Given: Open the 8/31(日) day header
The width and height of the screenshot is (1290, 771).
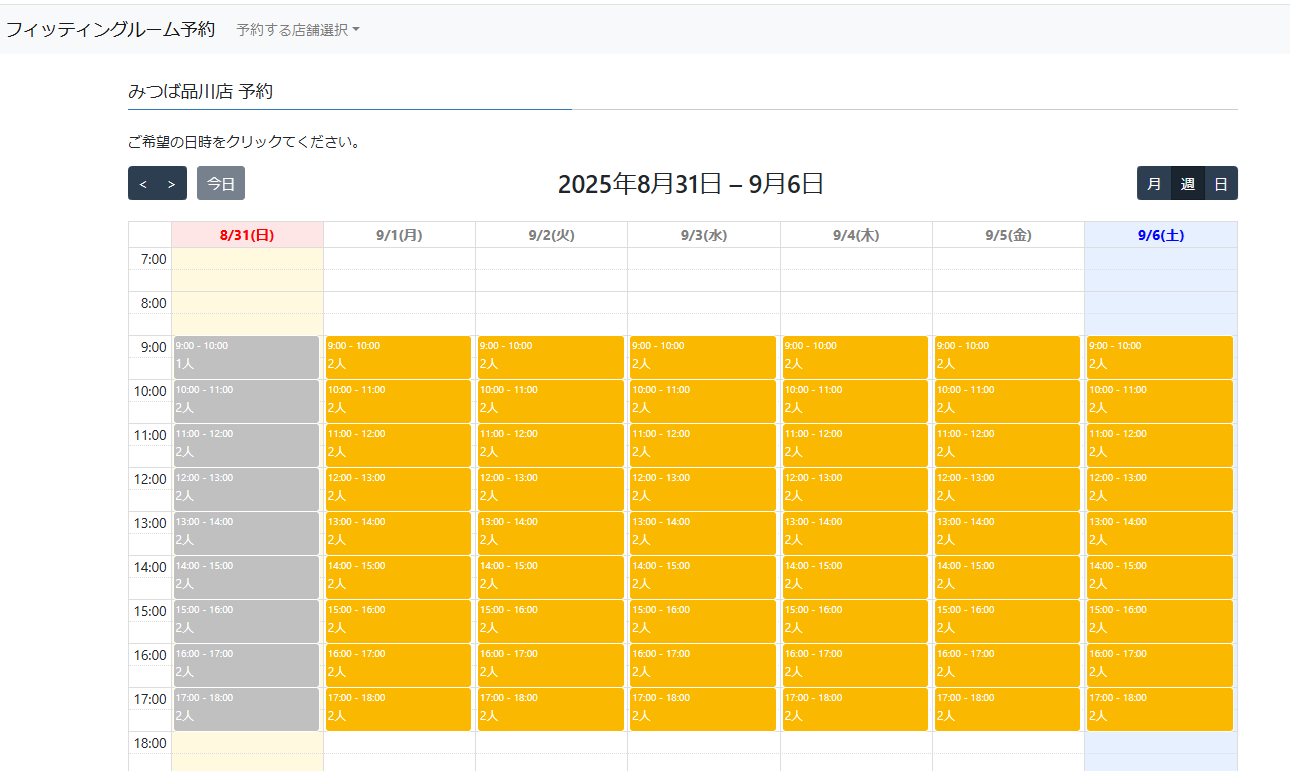Looking at the screenshot, I should coord(247,235).
